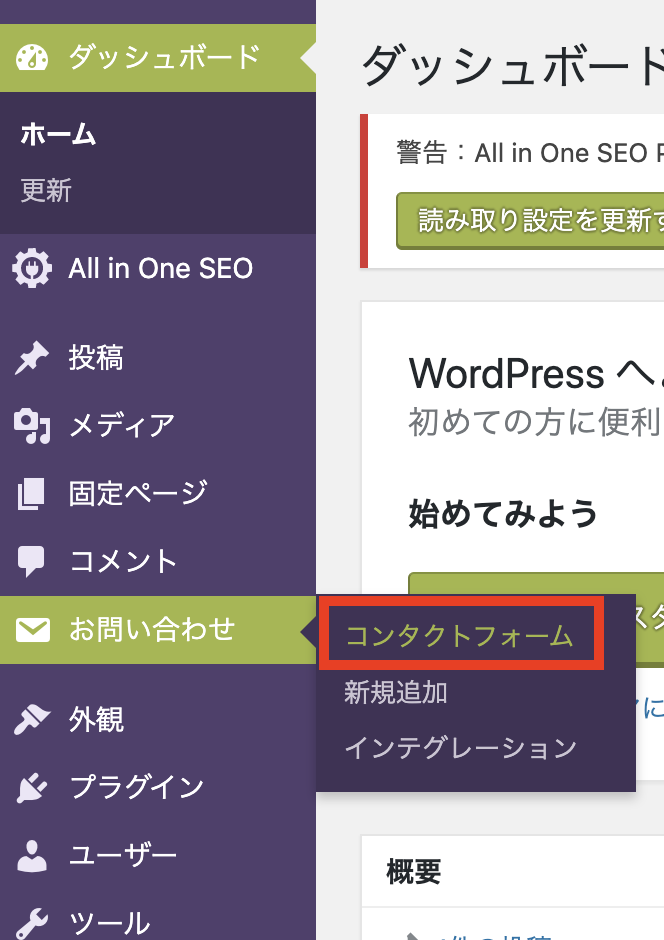Choose コンタクトフォーム in the flyout submenu
Viewport: 664px width, 940px height.
[460, 636]
